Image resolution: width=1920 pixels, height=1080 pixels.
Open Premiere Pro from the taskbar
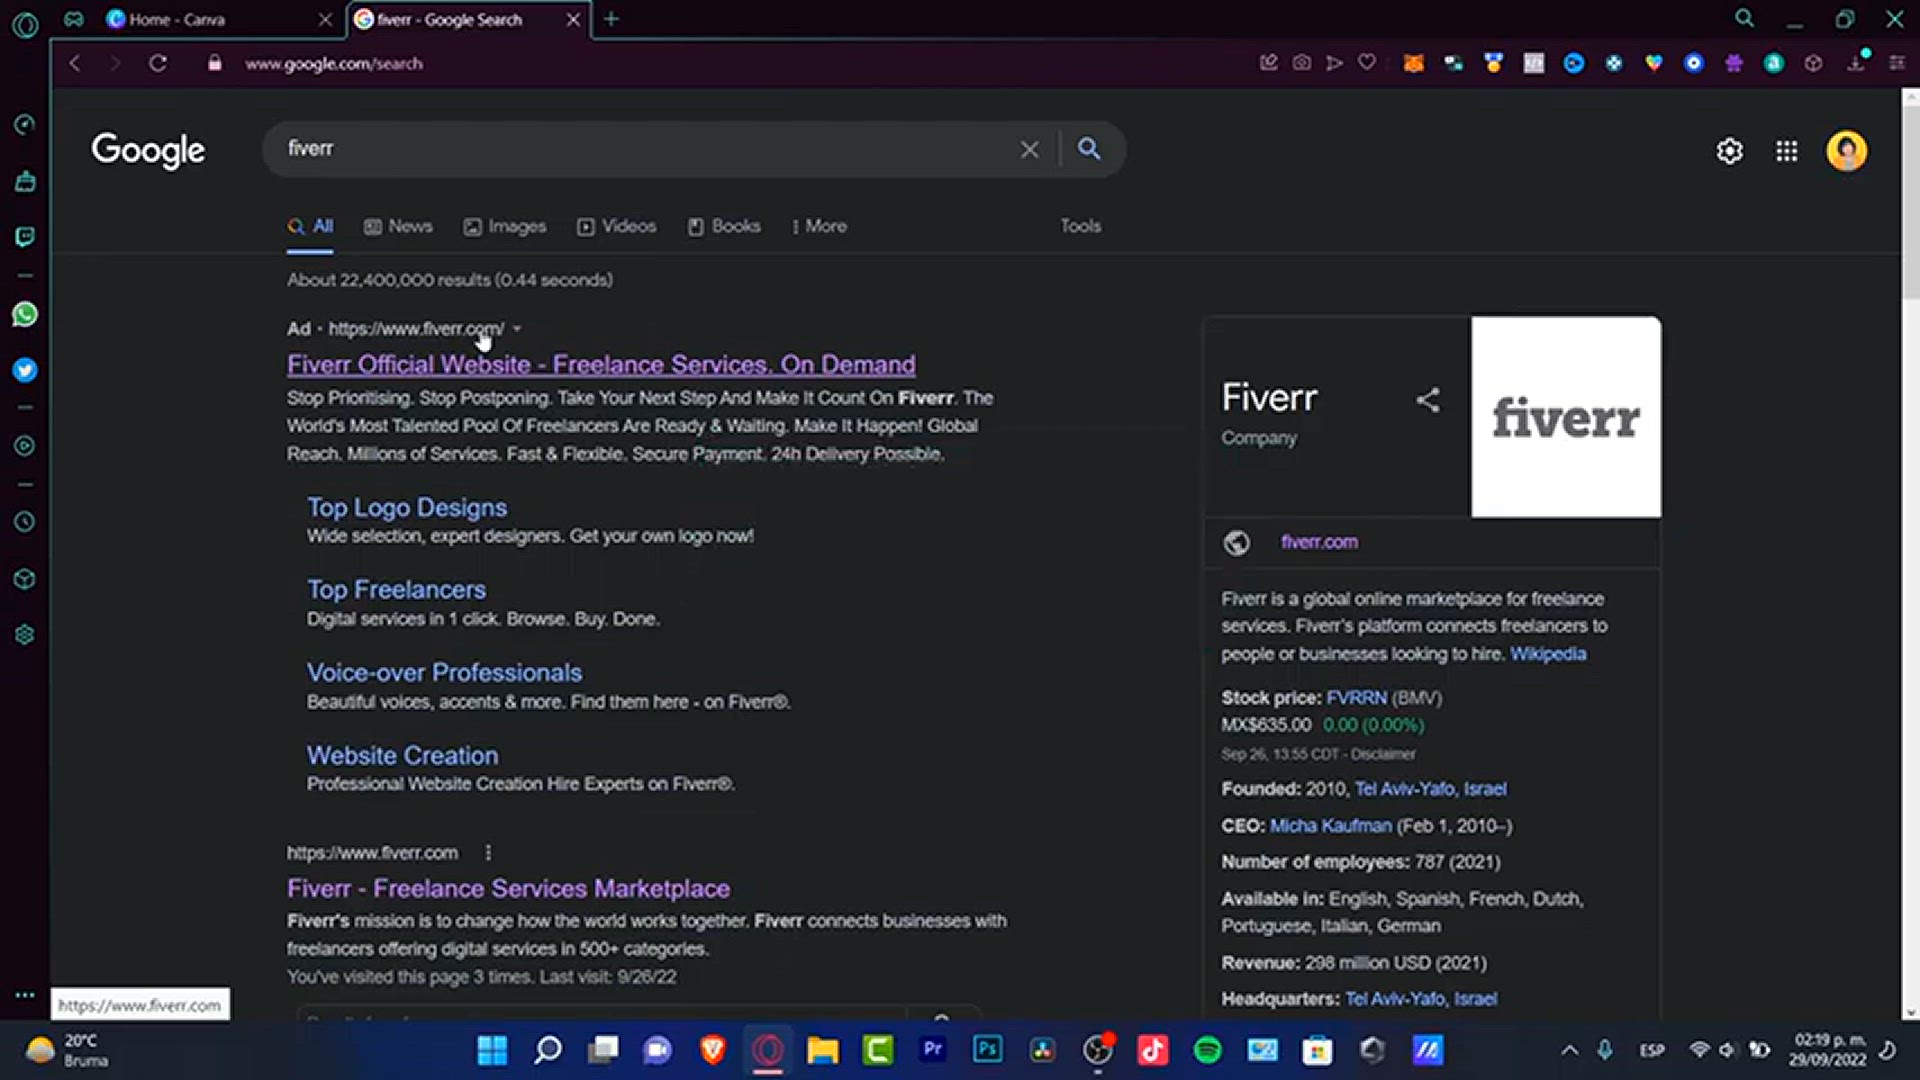(x=932, y=1049)
